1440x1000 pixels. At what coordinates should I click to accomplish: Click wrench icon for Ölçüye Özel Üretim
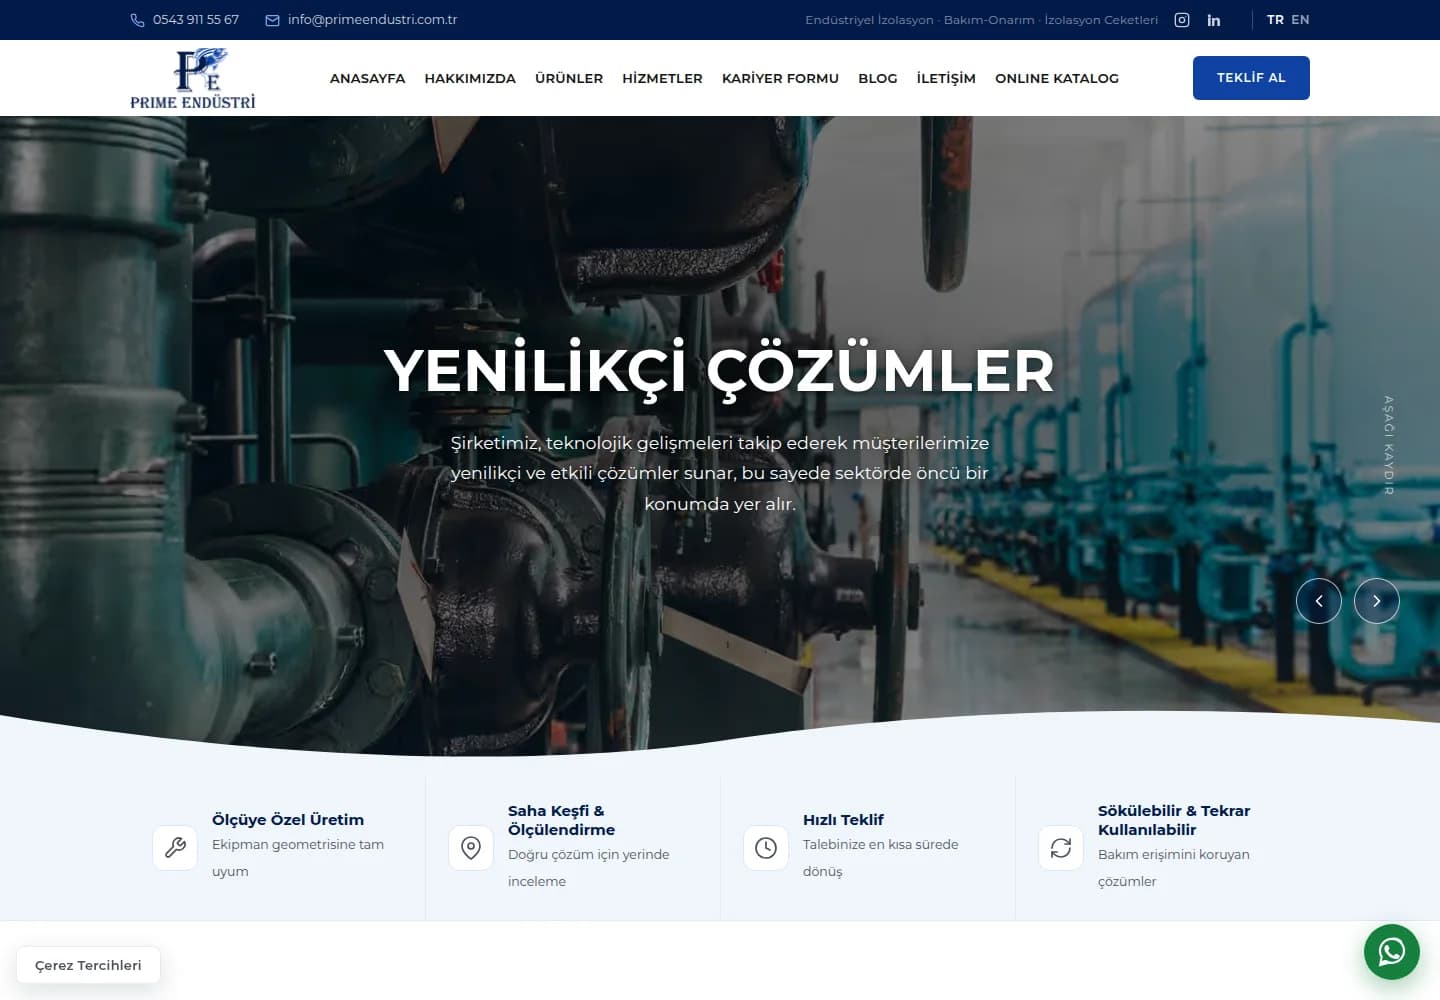click(x=175, y=848)
